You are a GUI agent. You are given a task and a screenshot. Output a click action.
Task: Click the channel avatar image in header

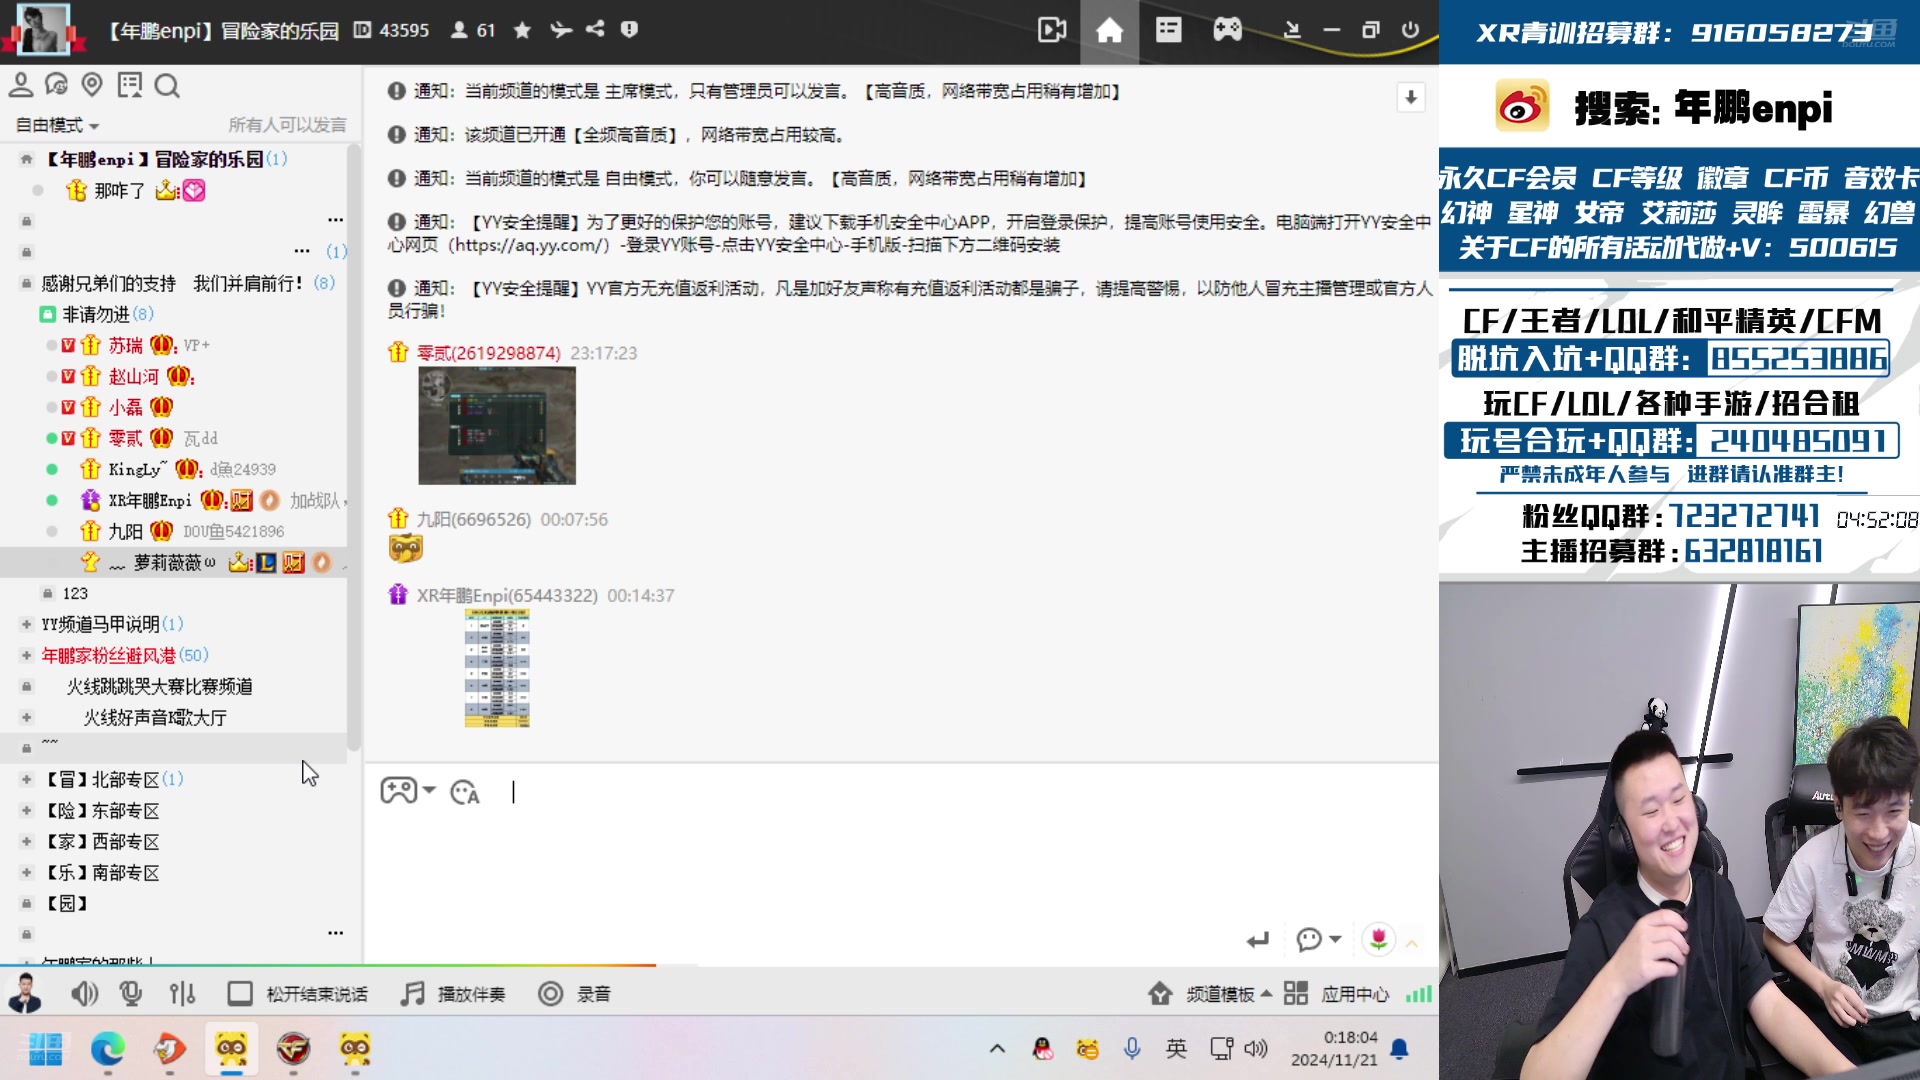pyautogui.click(x=44, y=28)
